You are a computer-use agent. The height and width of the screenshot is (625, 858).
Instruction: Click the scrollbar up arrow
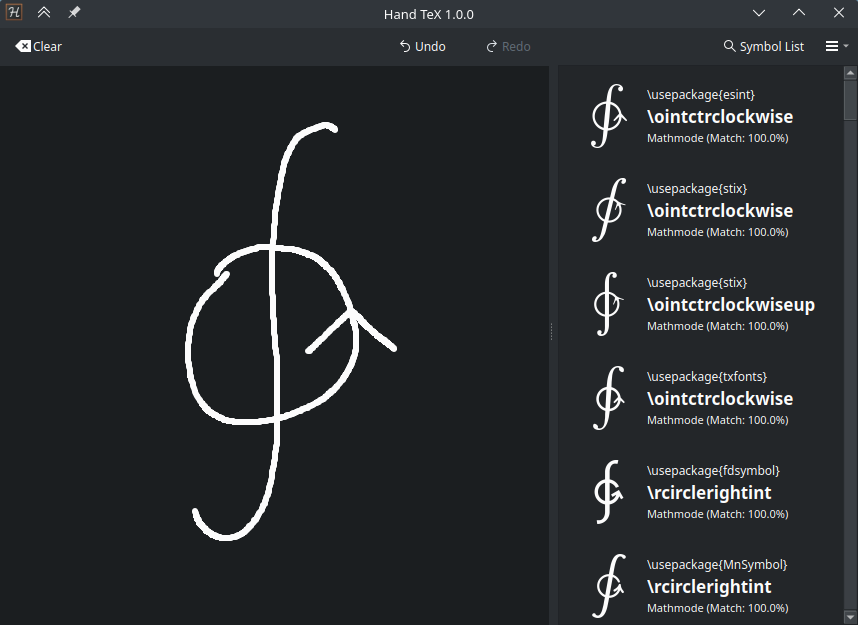pos(850,72)
